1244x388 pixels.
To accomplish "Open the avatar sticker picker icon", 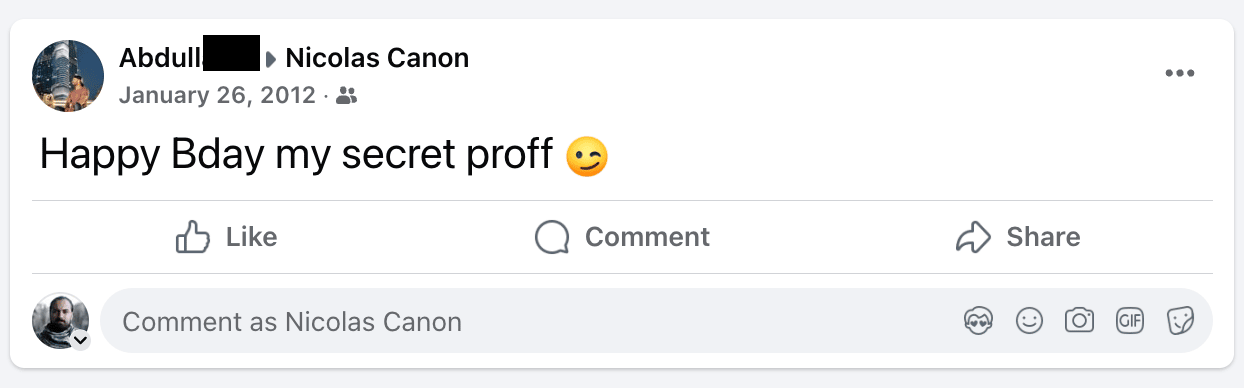I will click(978, 321).
